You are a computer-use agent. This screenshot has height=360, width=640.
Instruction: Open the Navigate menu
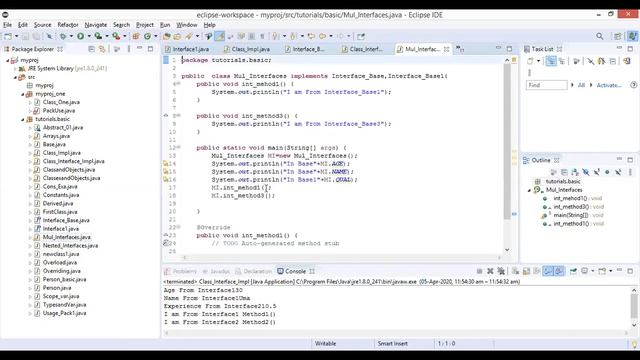(96, 25)
